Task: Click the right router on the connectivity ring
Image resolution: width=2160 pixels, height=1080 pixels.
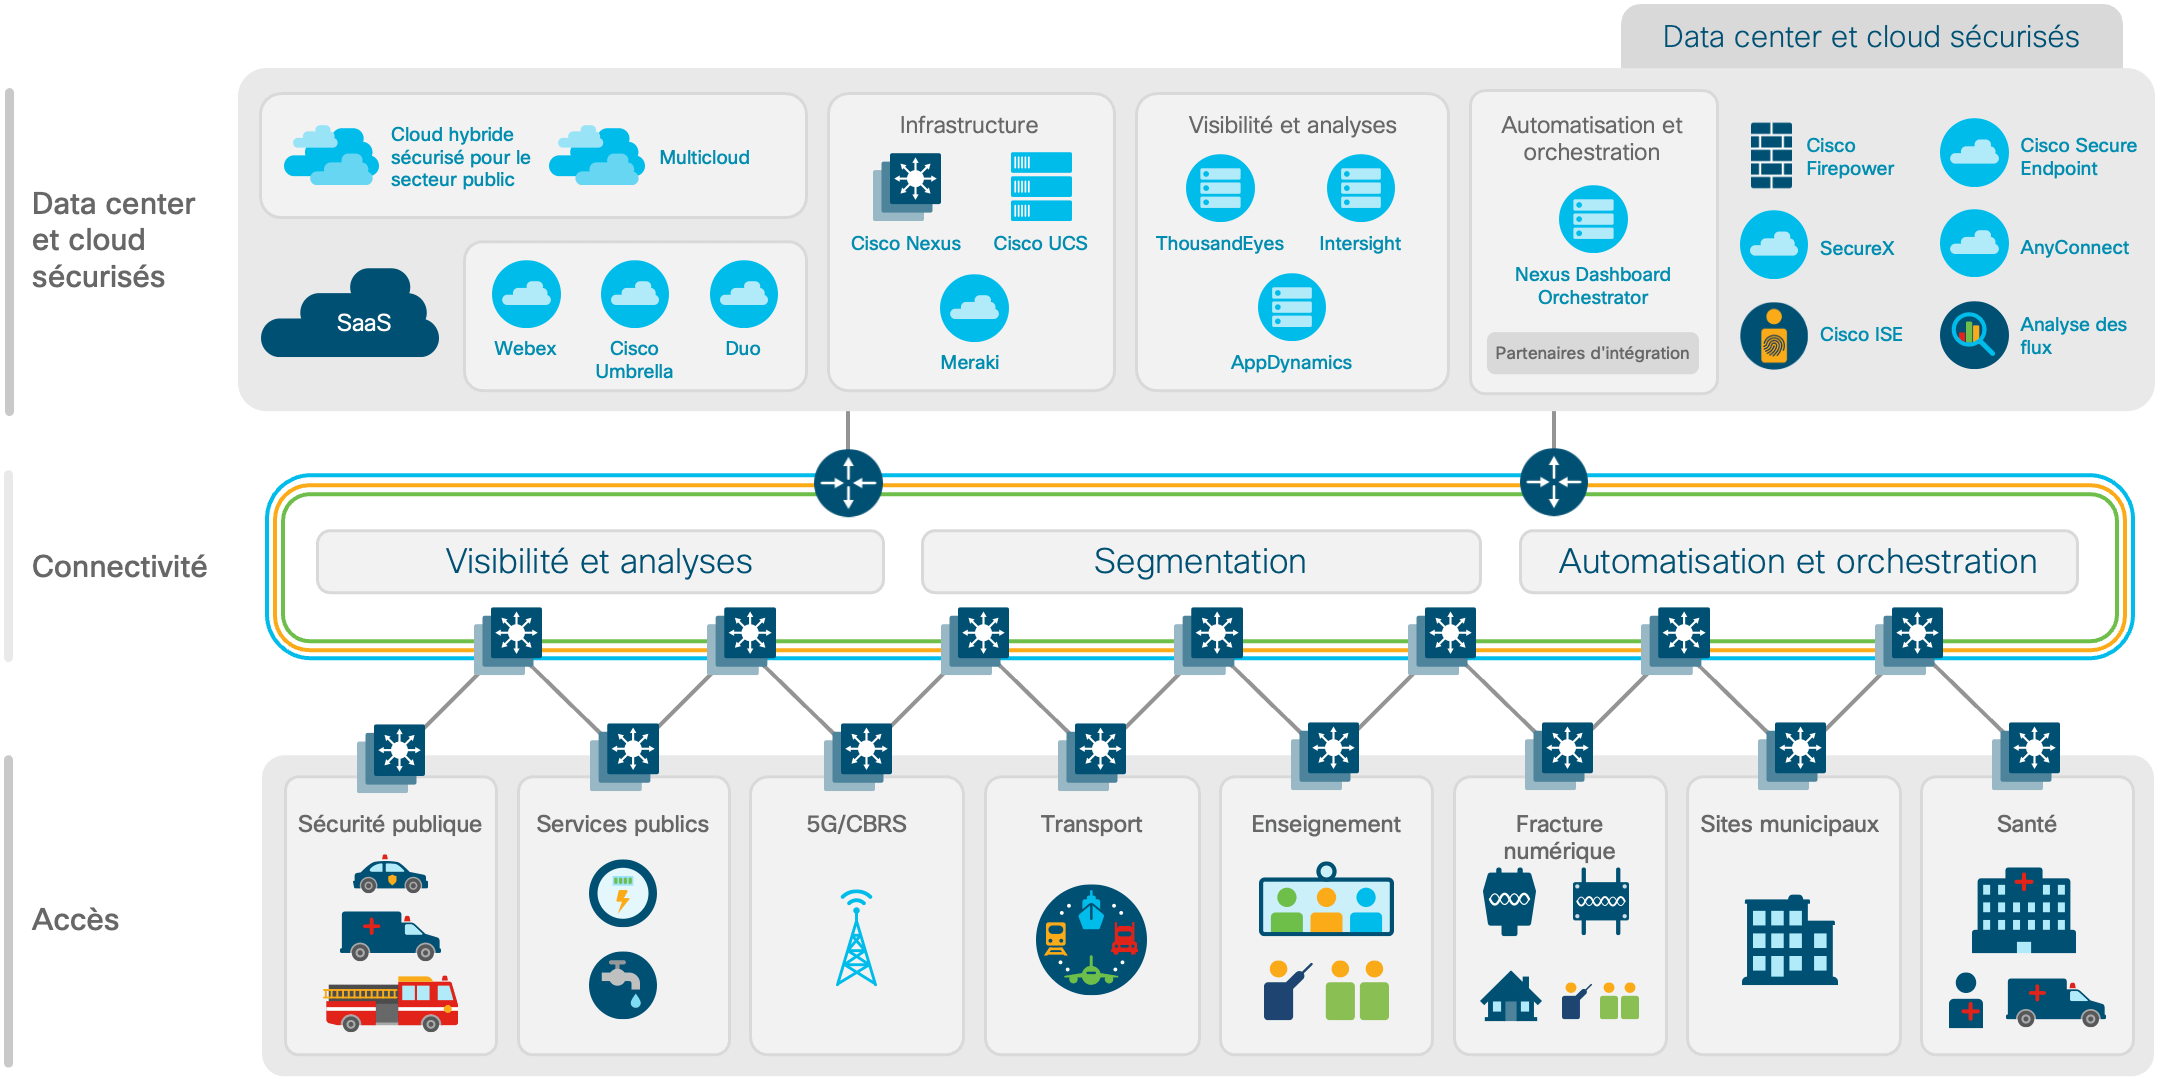Action: pos(1553,483)
